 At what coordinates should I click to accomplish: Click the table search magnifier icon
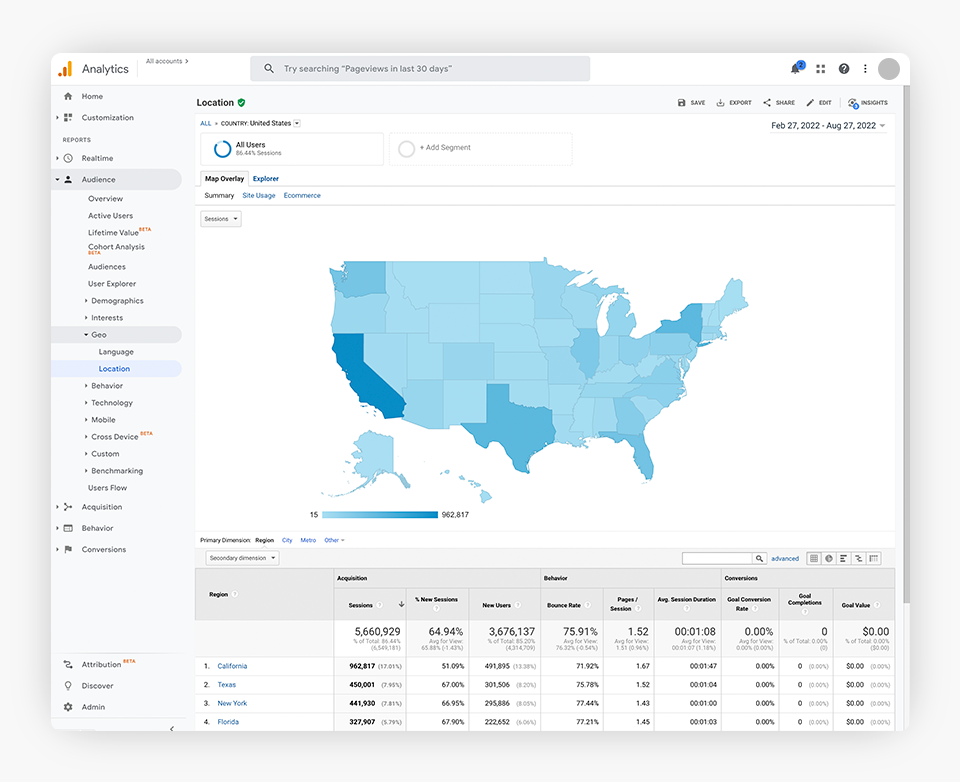(760, 558)
